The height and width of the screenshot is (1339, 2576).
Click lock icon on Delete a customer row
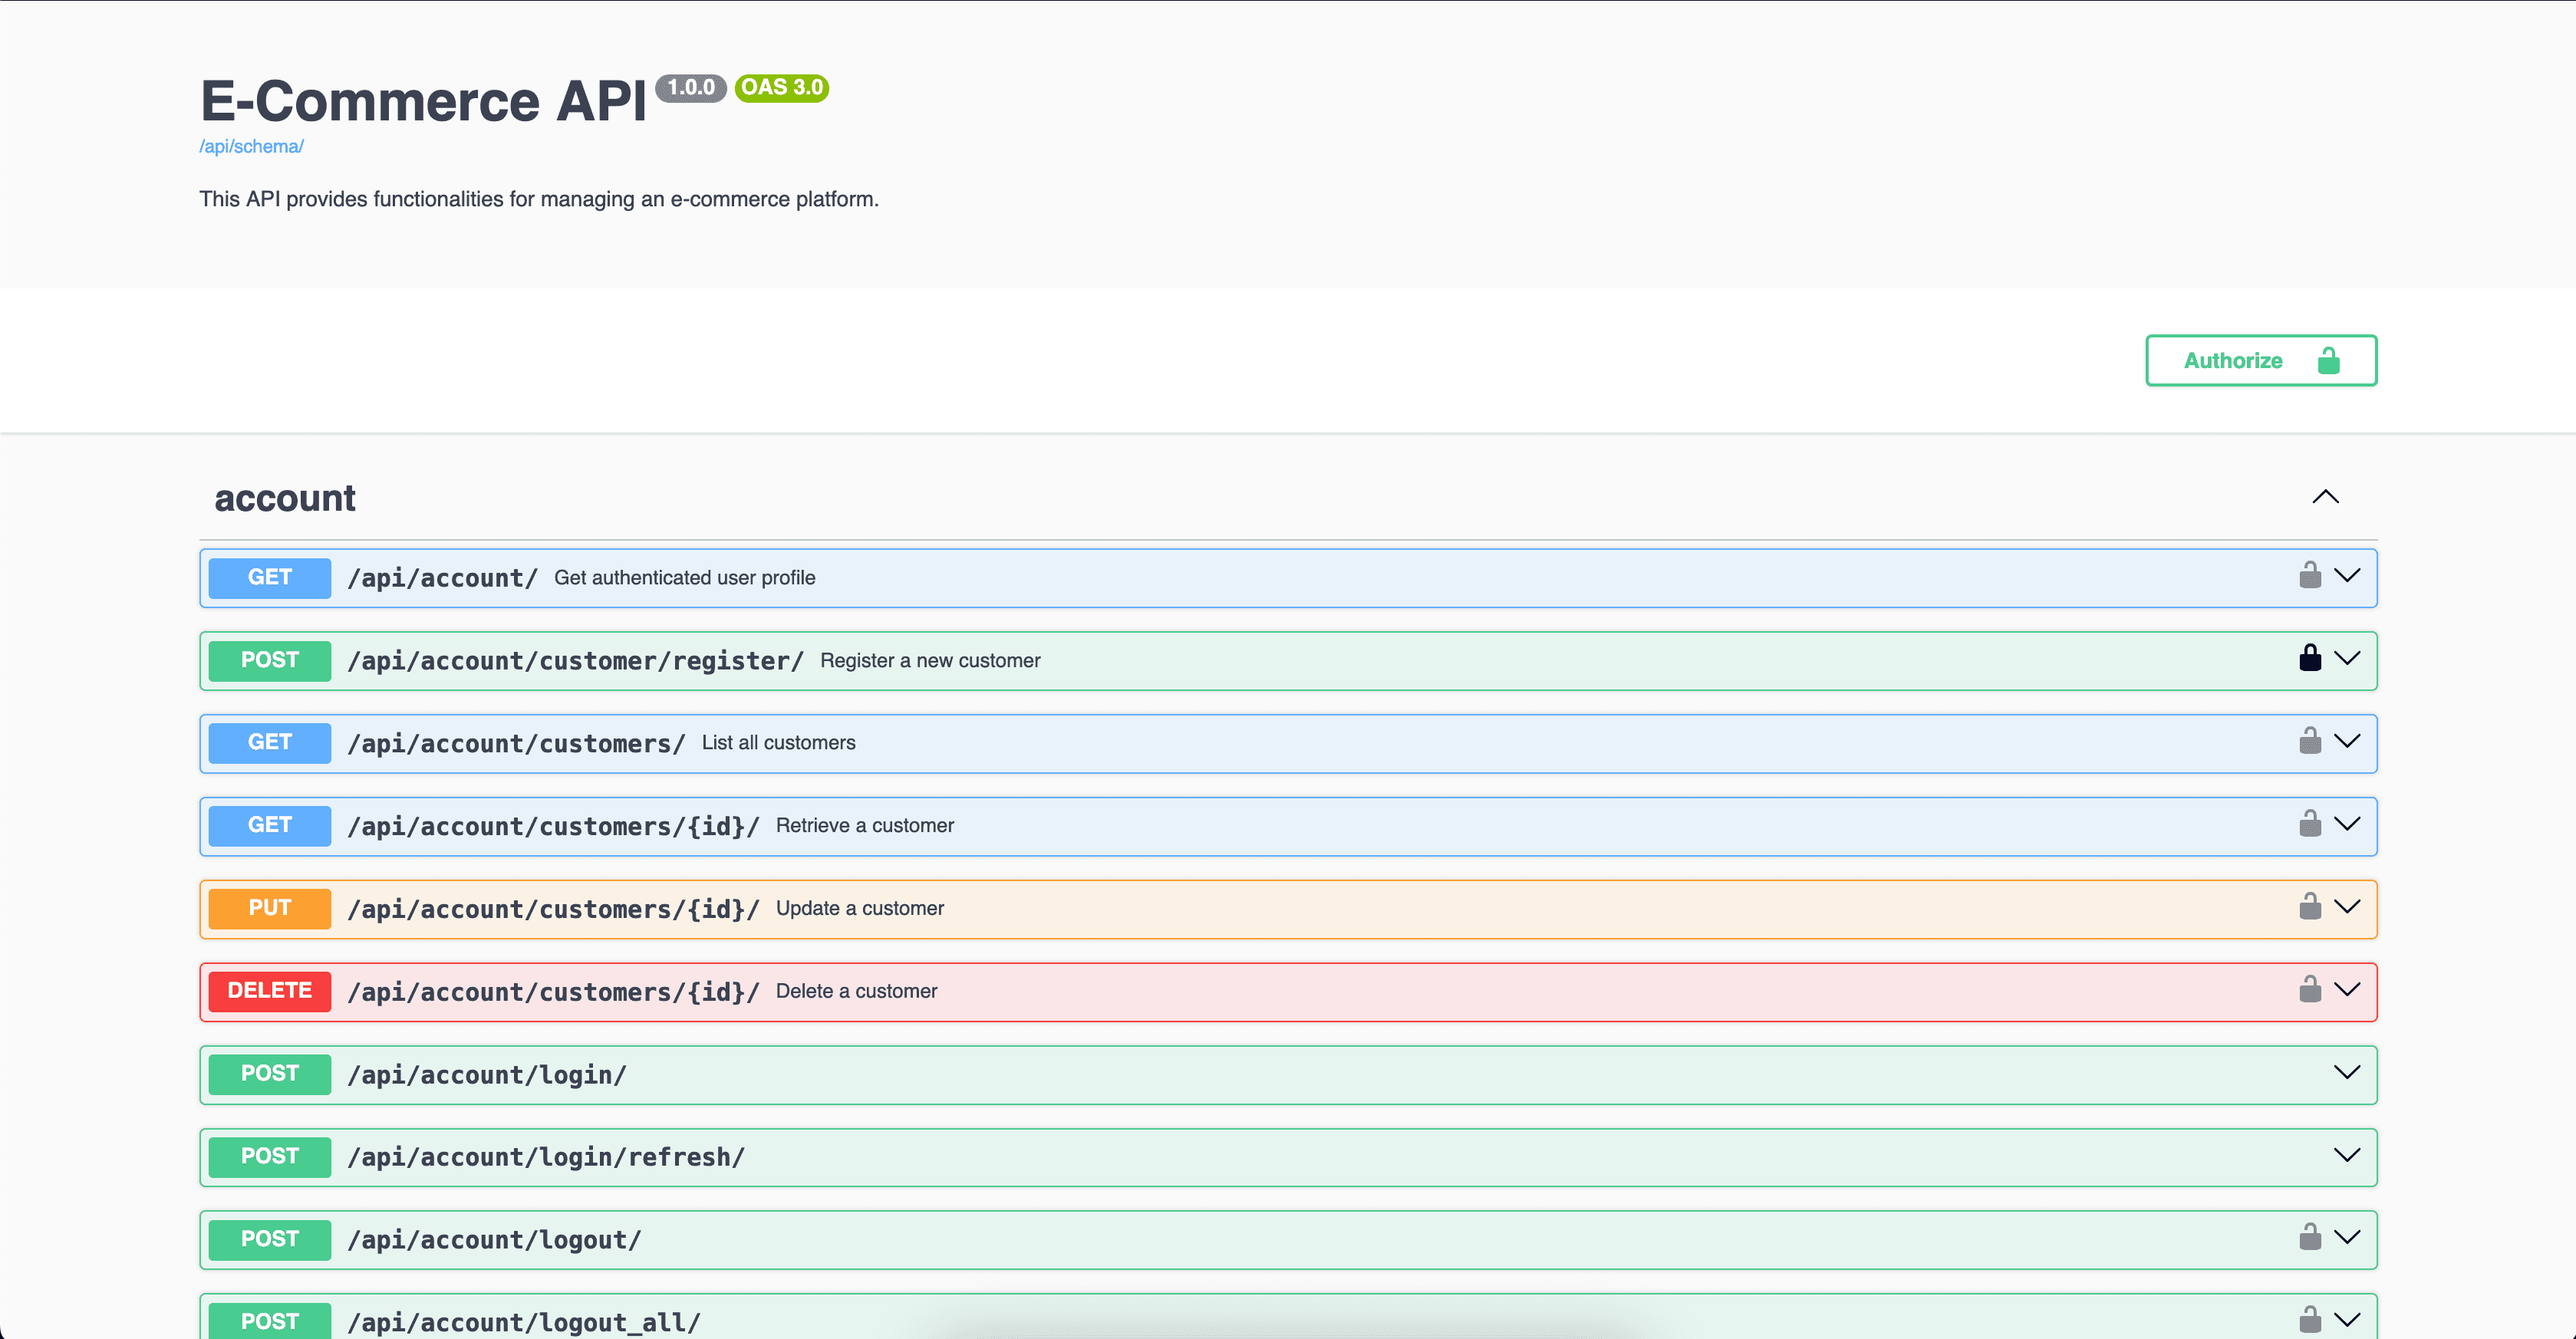click(2309, 990)
